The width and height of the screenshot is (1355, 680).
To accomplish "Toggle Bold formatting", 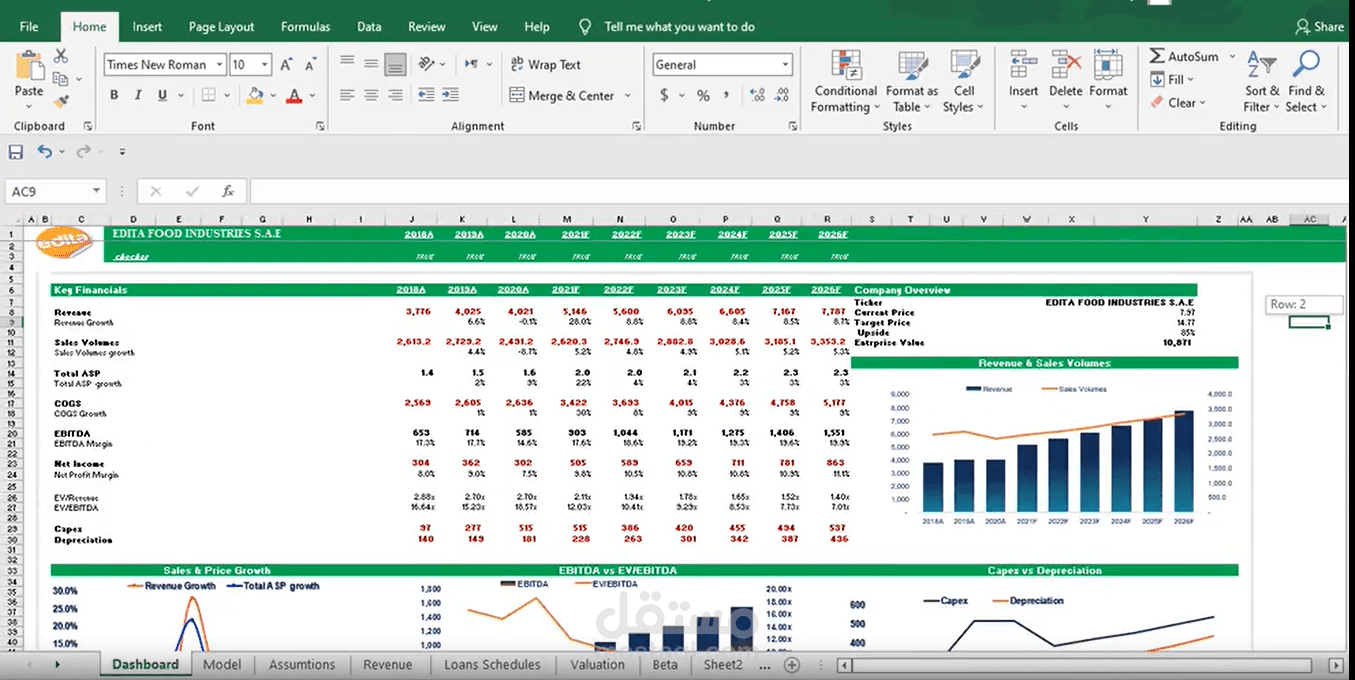I will (114, 96).
